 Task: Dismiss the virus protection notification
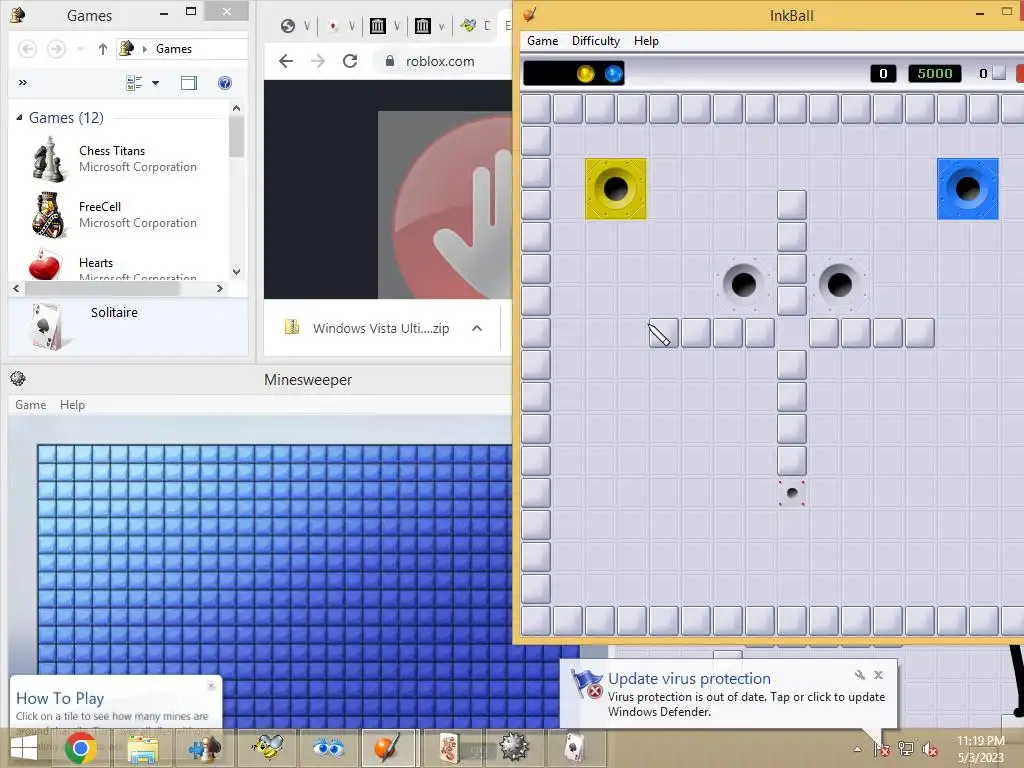(x=878, y=675)
